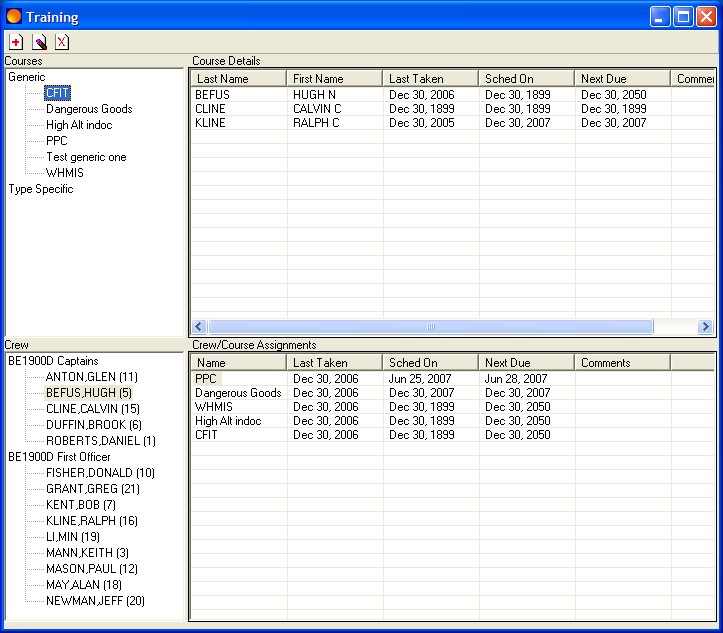
Task: Select the High Alt indoc assignment row
Action: pyautogui.click(x=452, y=420)
